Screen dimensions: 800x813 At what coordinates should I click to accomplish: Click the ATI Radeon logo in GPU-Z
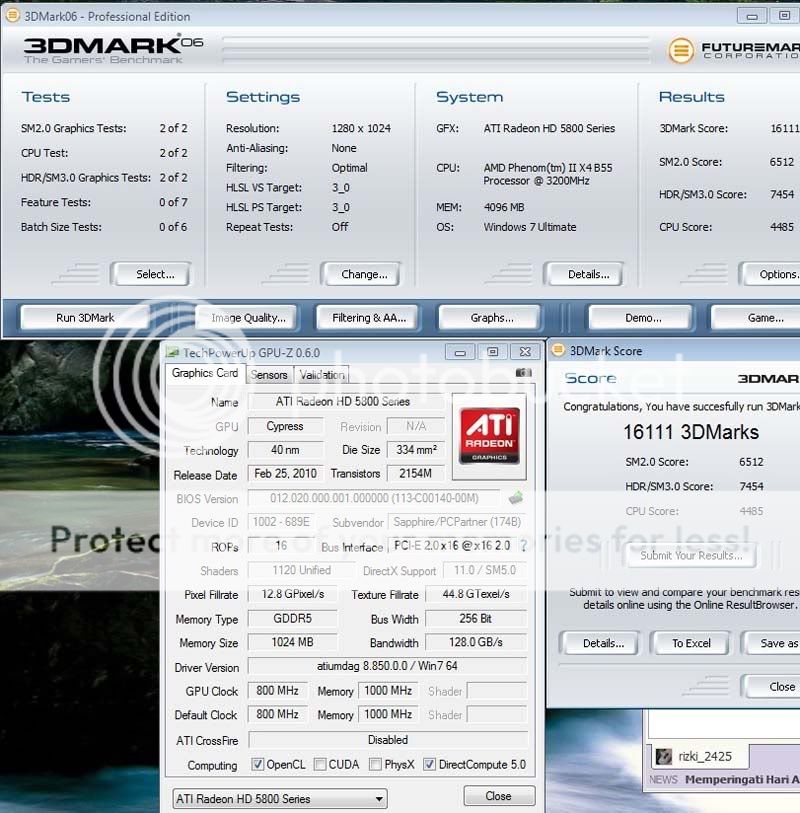click(489, 436)
